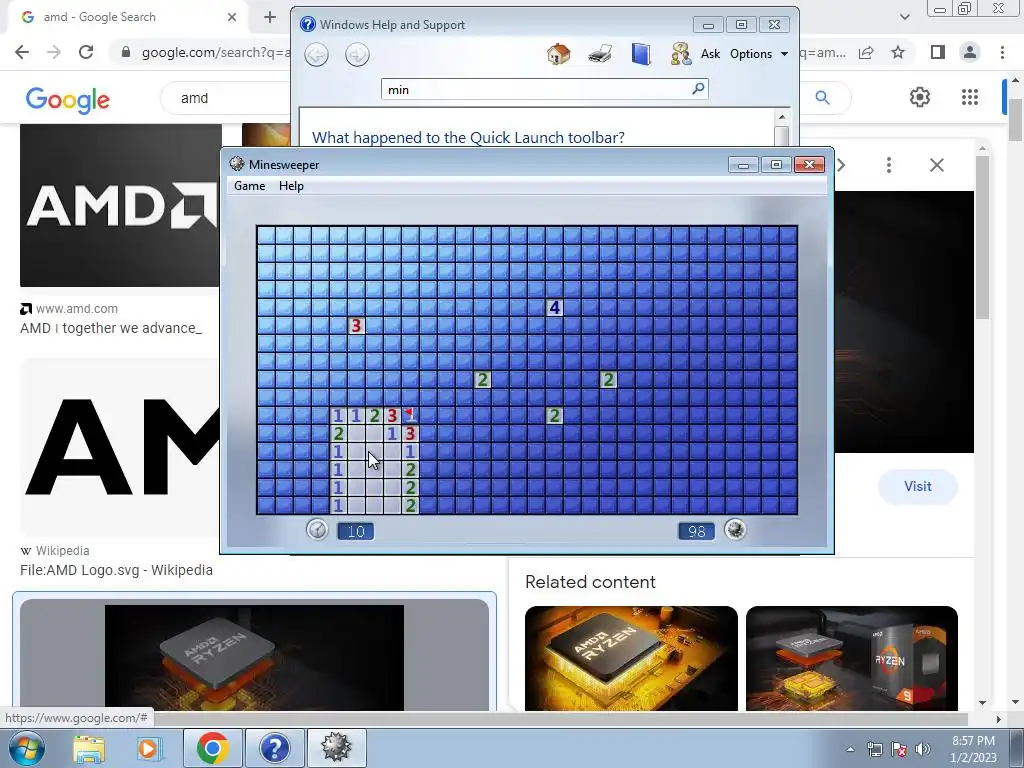The image size is (1024, 768).
Task: Click Print icon in Windows Help and Support
Action: pyautogui.click(x=600, y=54)
